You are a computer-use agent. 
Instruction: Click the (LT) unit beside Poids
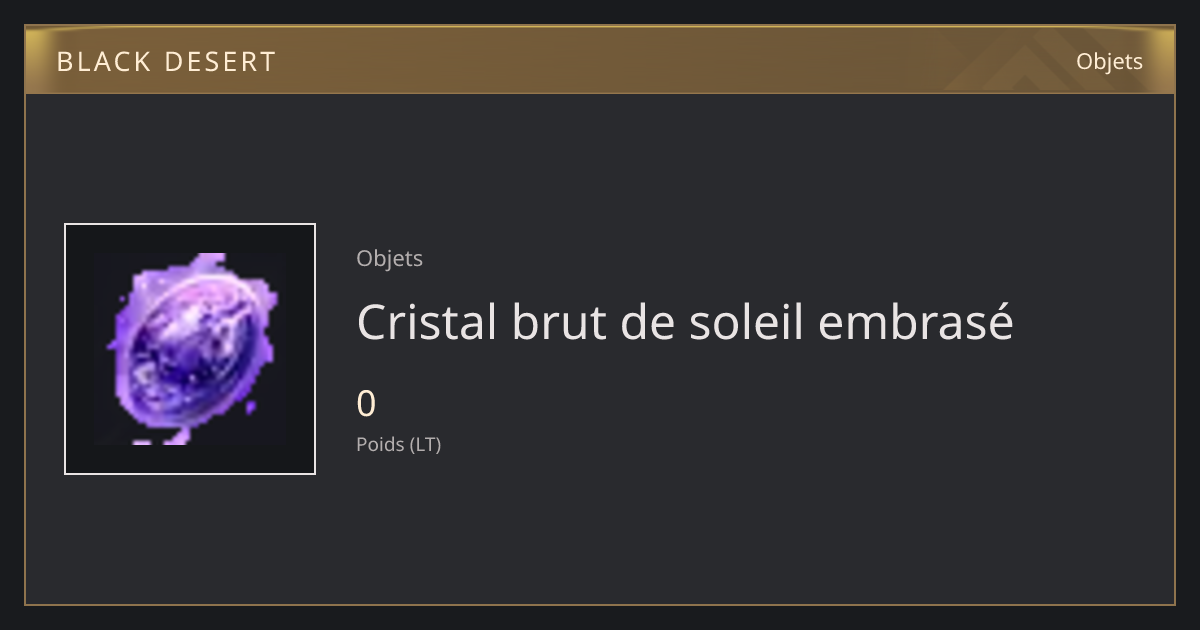(425, 444)
